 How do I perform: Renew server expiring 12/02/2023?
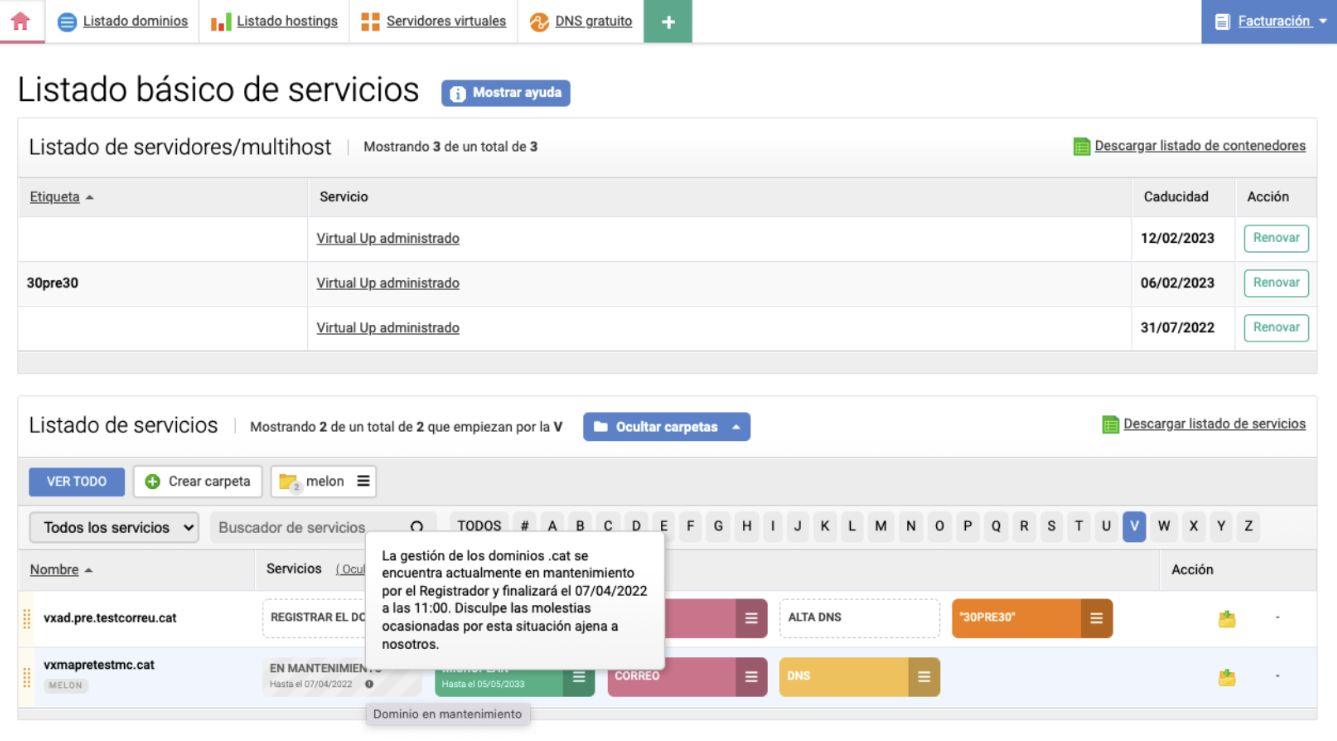[x=1276, y=238]
